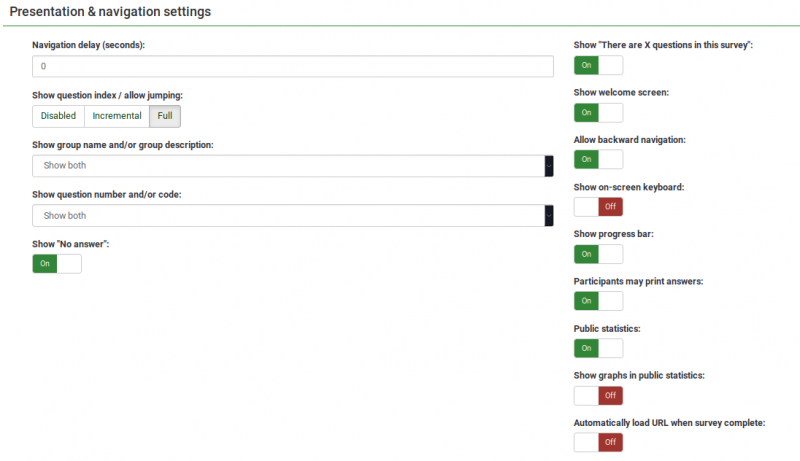800x461 pixels.
Task: Turn off Show welcome screen
Action: point(598,112)
